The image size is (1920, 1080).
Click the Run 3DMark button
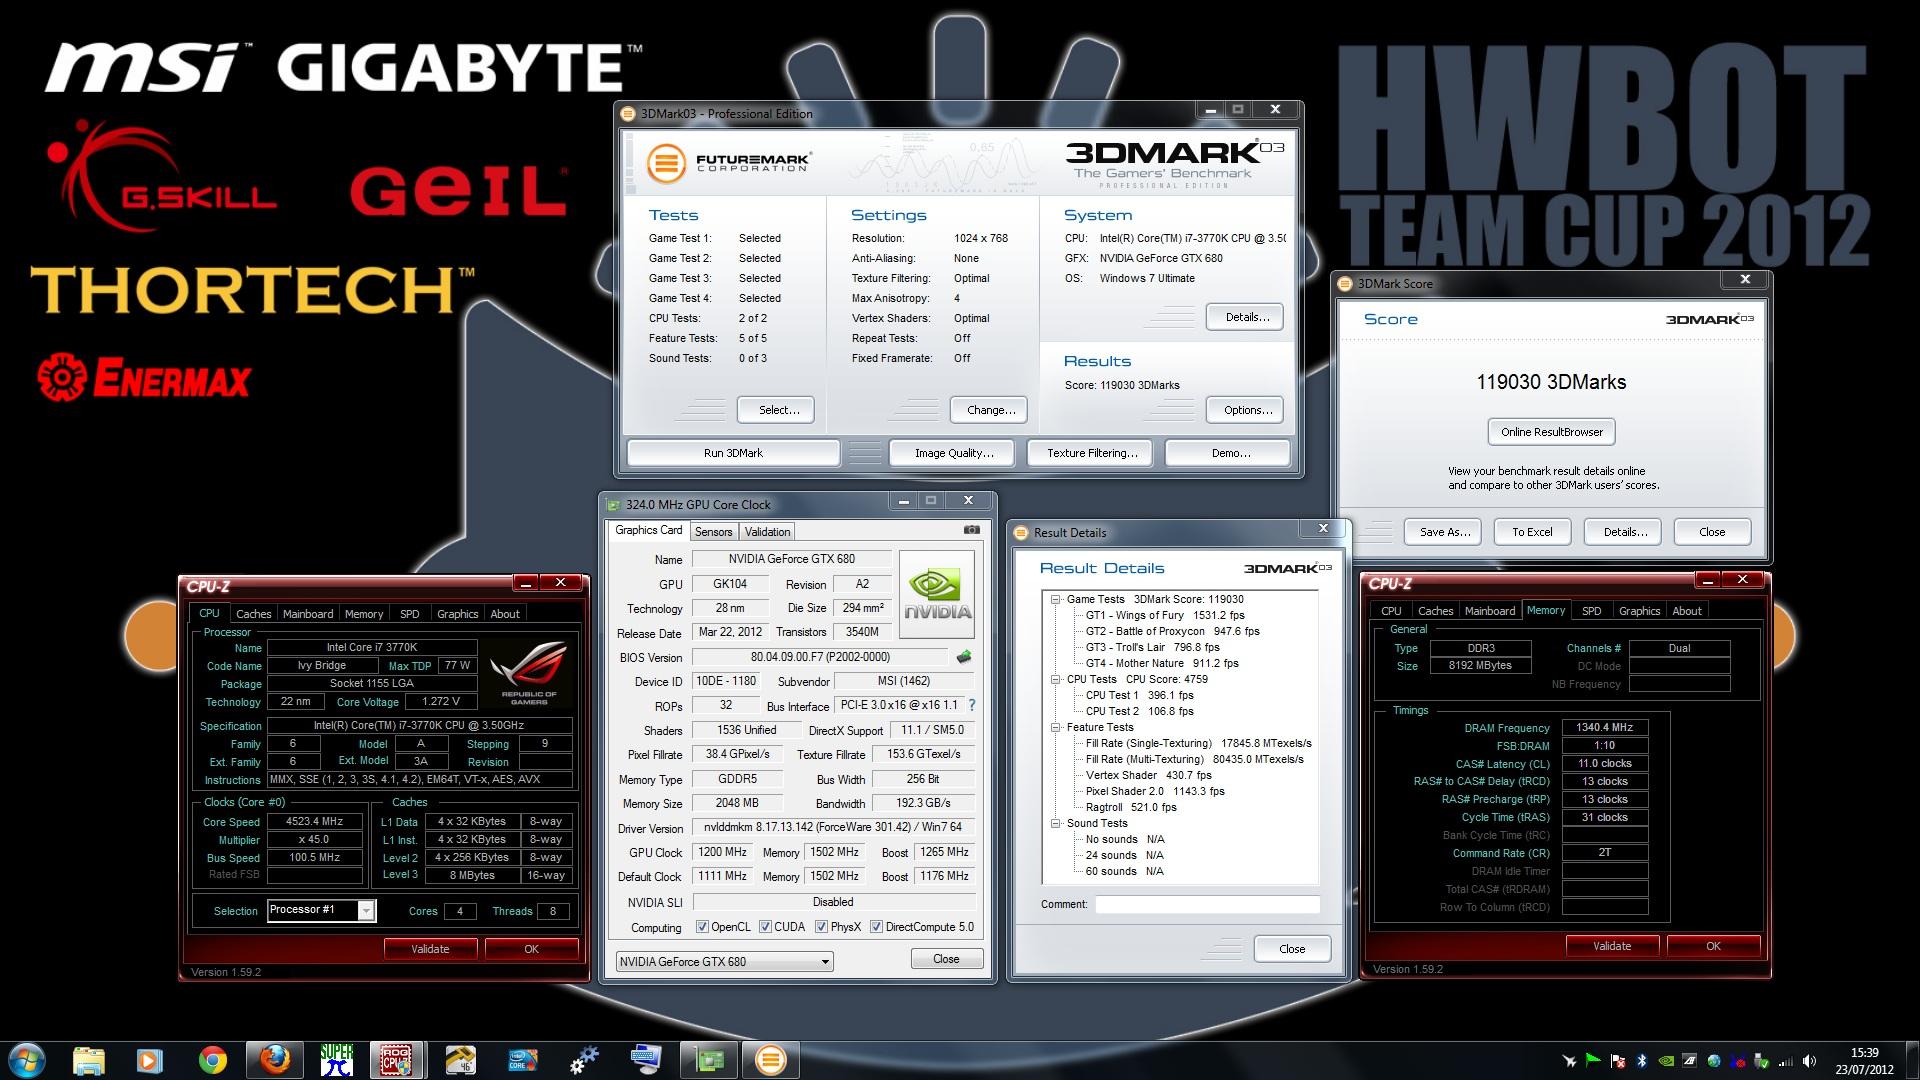pyautogui.click(x=733, y=453)
